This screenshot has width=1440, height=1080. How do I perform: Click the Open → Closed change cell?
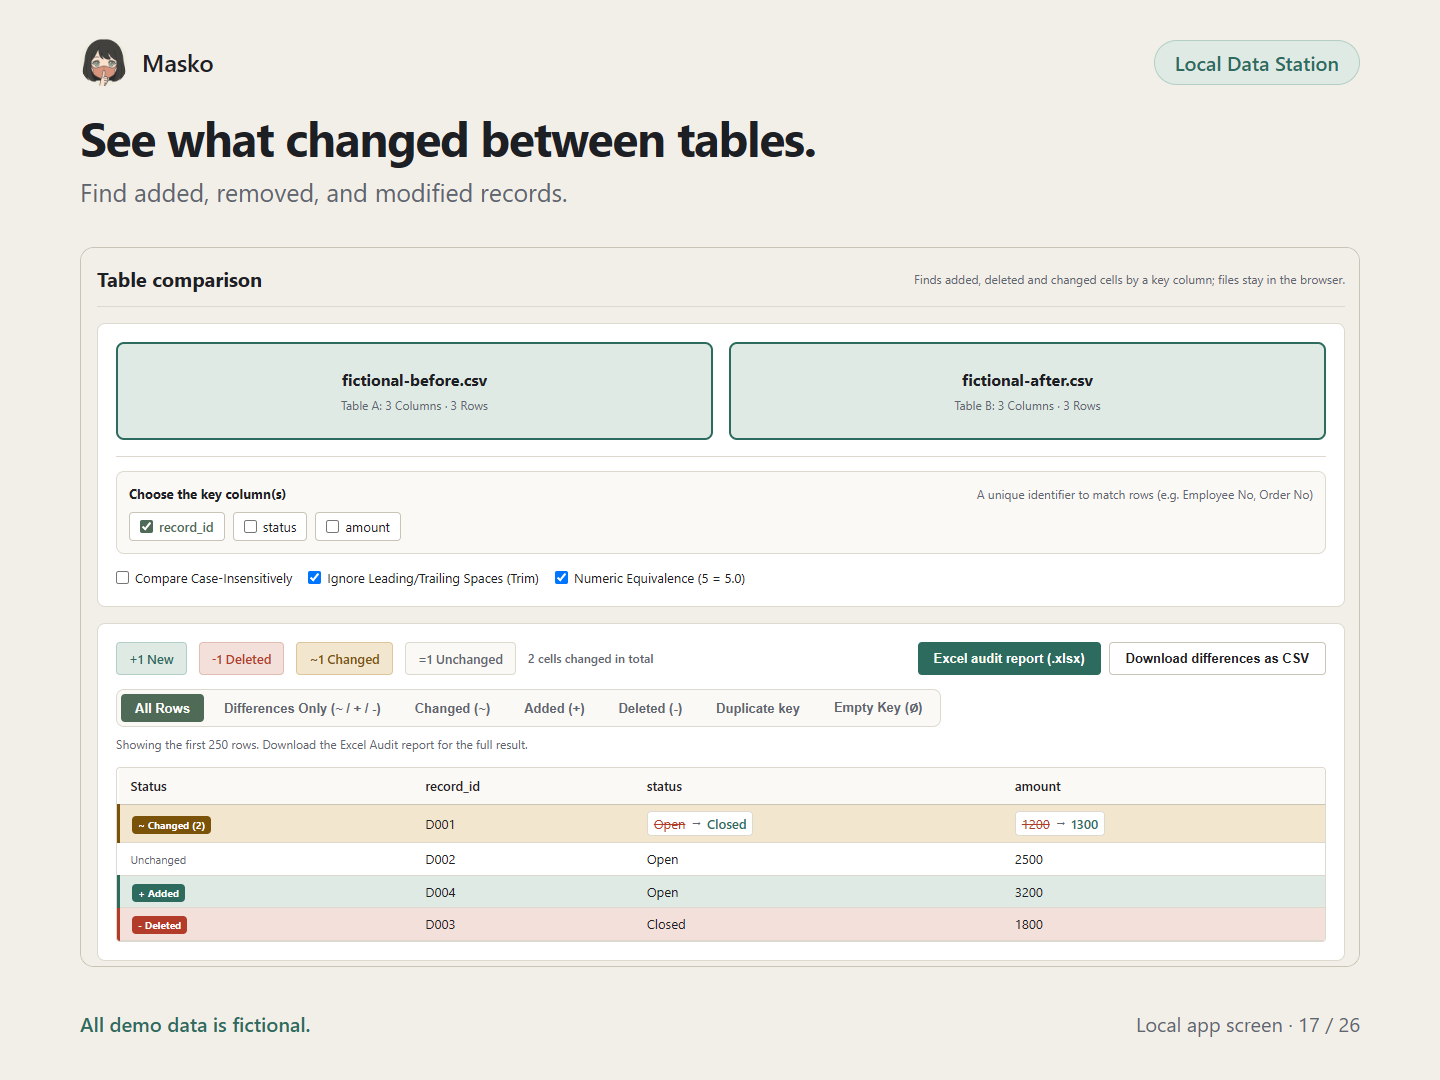pos(700,824)
